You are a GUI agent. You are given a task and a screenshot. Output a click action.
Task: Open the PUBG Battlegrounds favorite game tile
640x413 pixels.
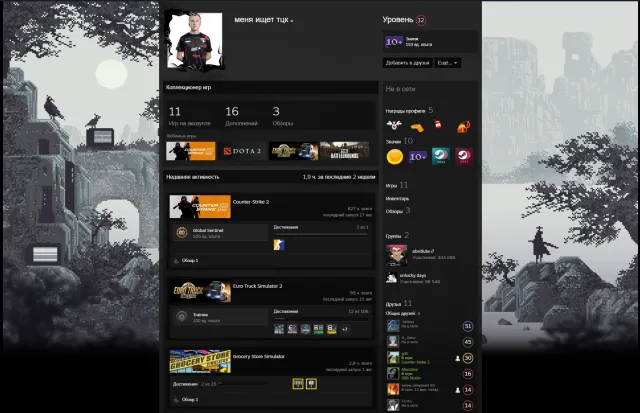coord(345,151)
